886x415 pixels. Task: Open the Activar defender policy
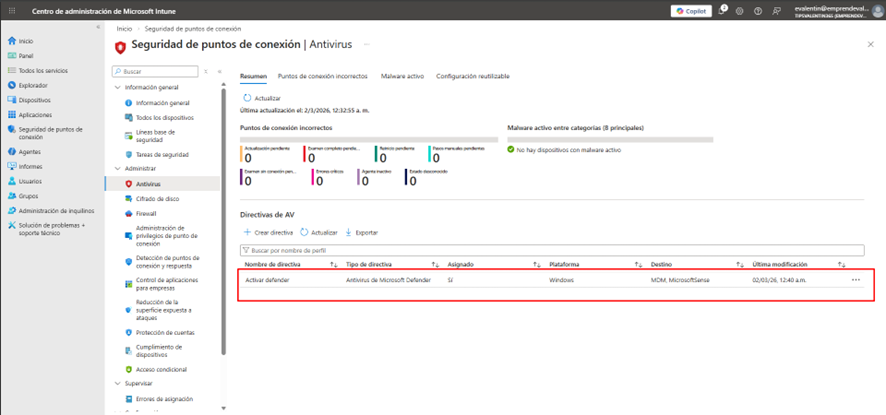point(266,280)
